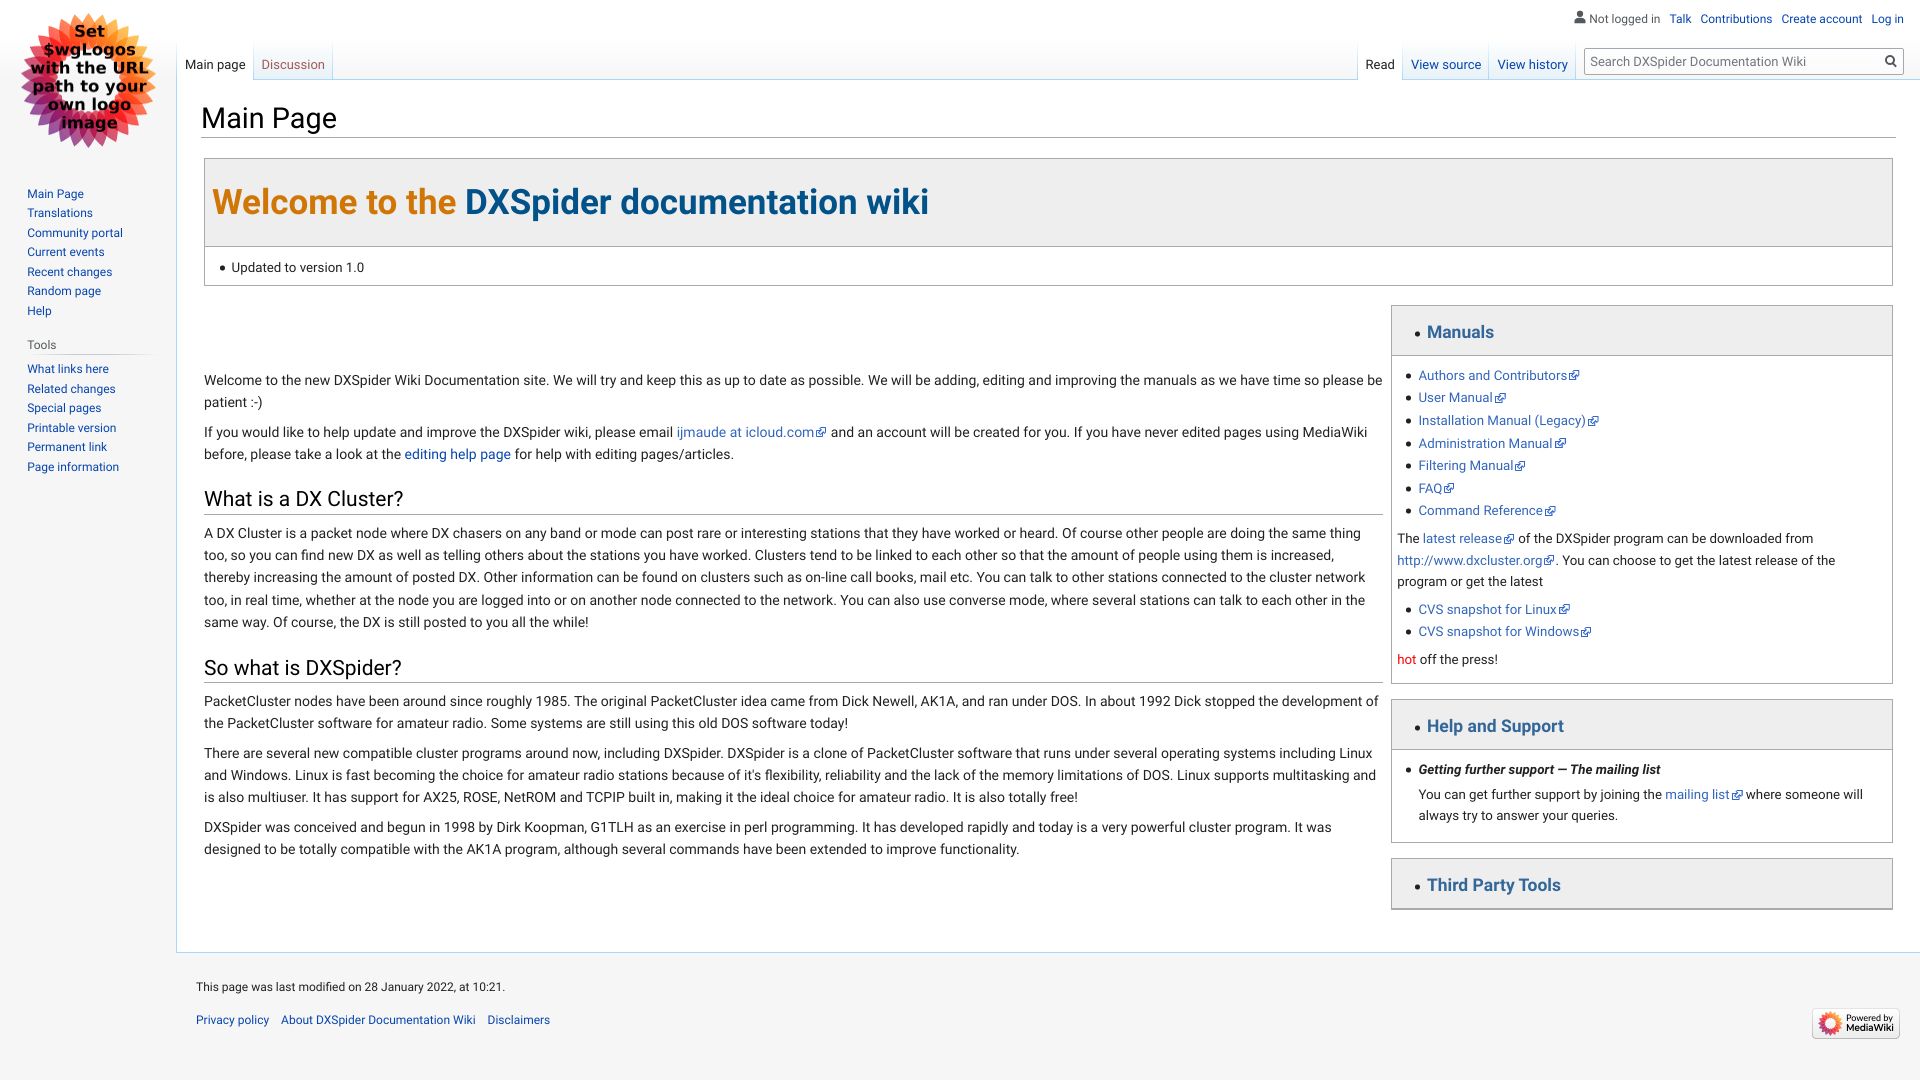Open the Talk link in header
Screen dimensions: 1920x1080
click(1680, 19)
